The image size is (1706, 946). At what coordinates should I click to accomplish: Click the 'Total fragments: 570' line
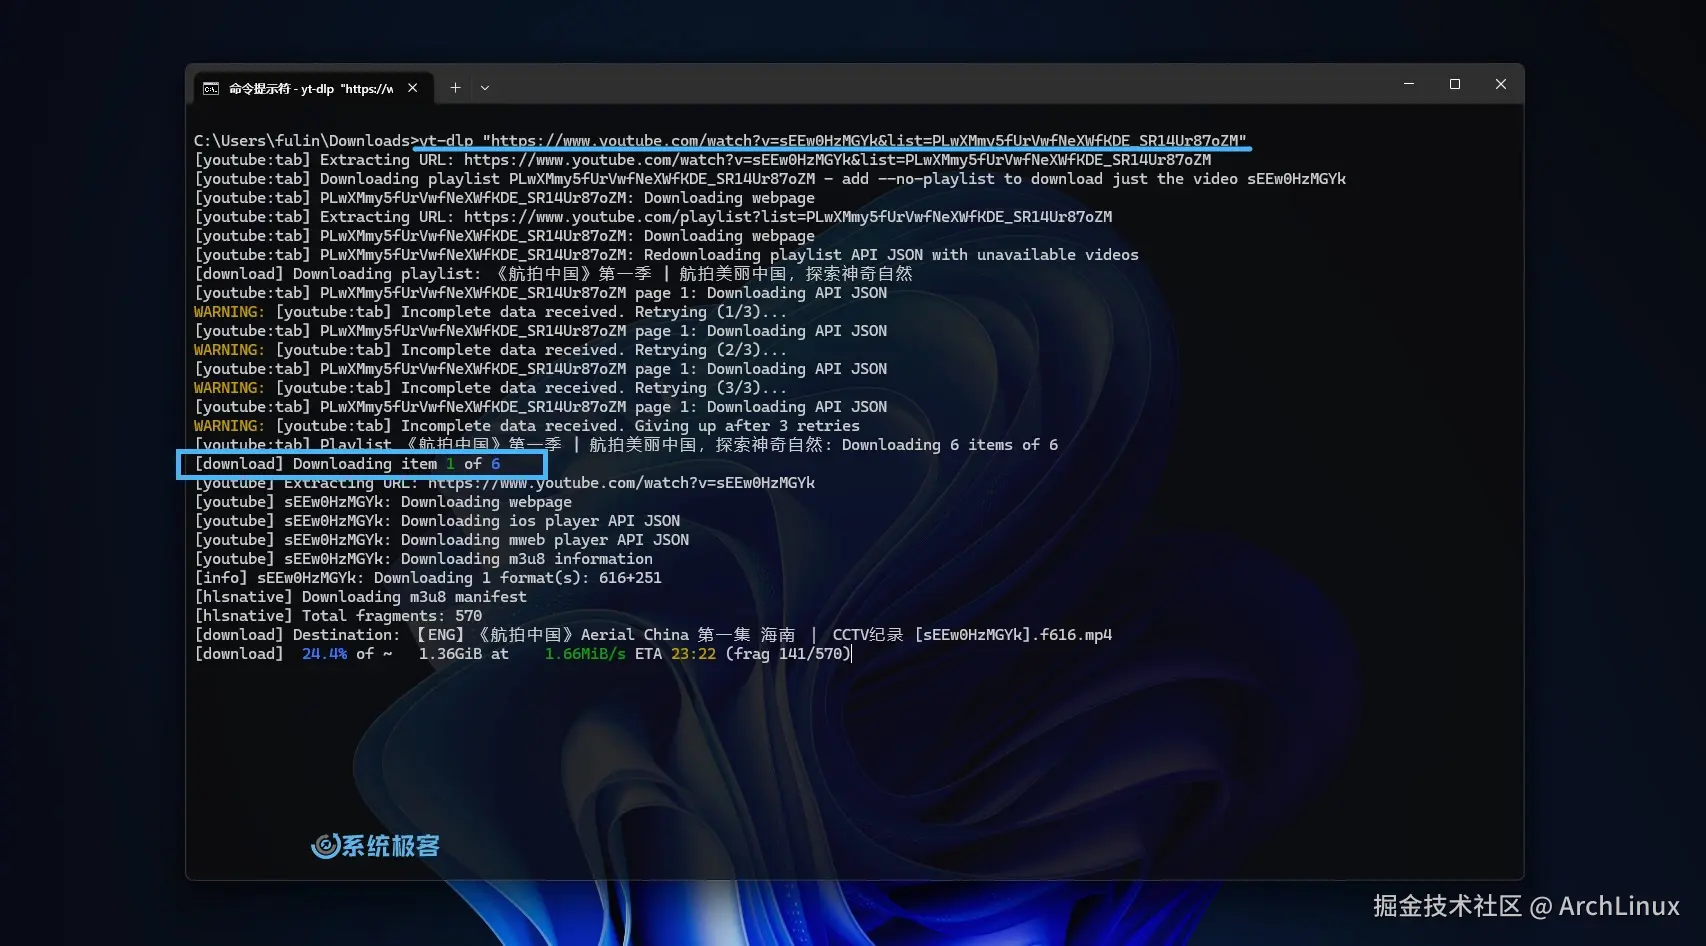(338, 616)
